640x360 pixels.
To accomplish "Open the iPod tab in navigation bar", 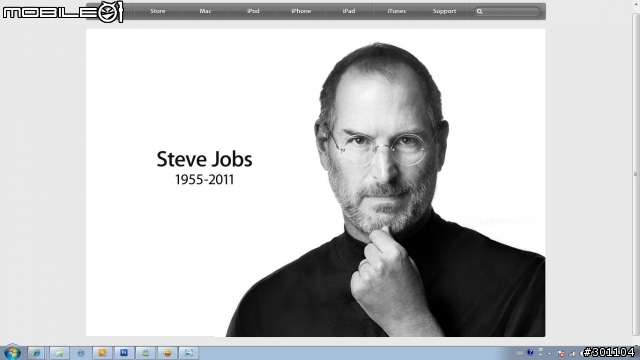I will [253, 11].
